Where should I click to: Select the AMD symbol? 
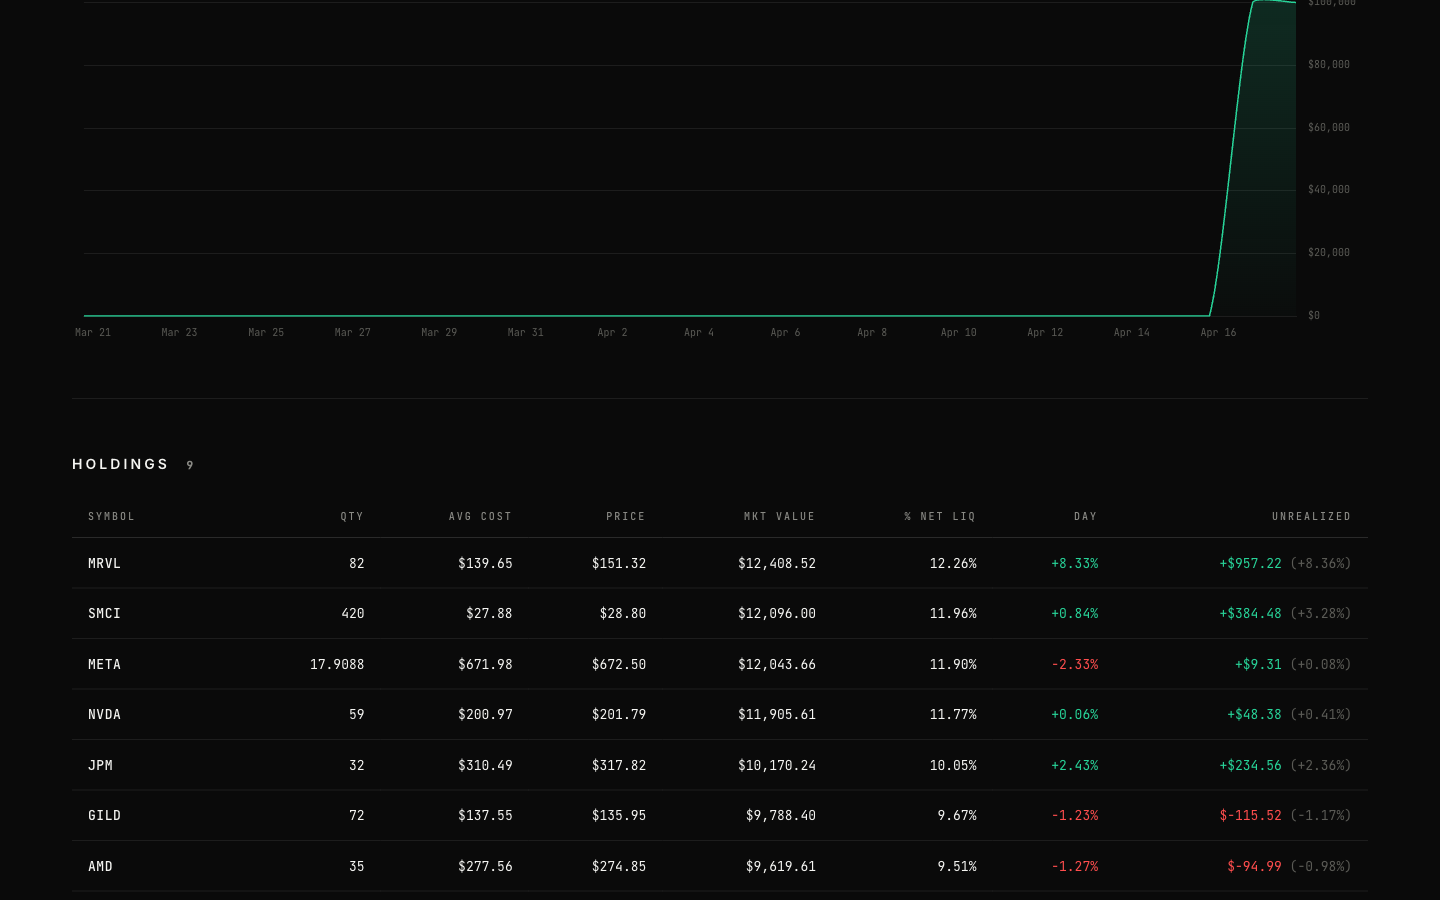coord(100,866)
